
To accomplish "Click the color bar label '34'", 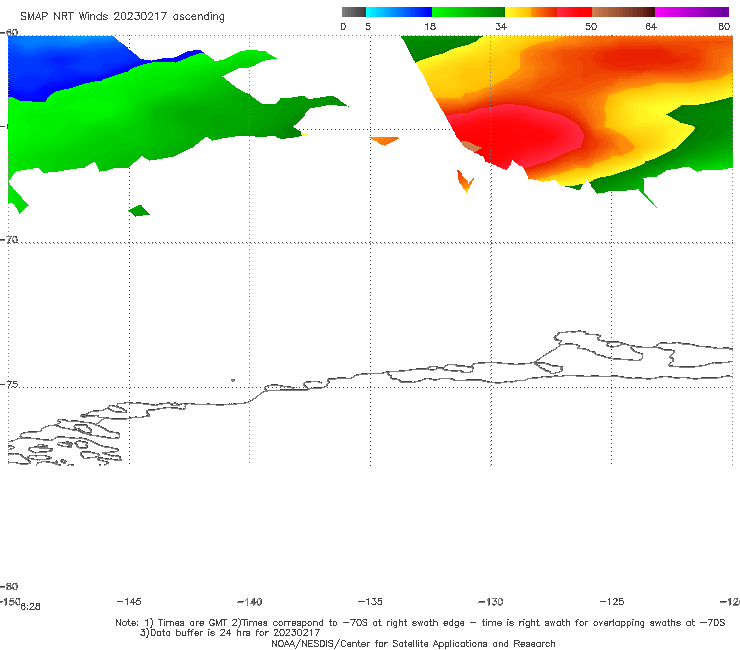I will 501,26.
